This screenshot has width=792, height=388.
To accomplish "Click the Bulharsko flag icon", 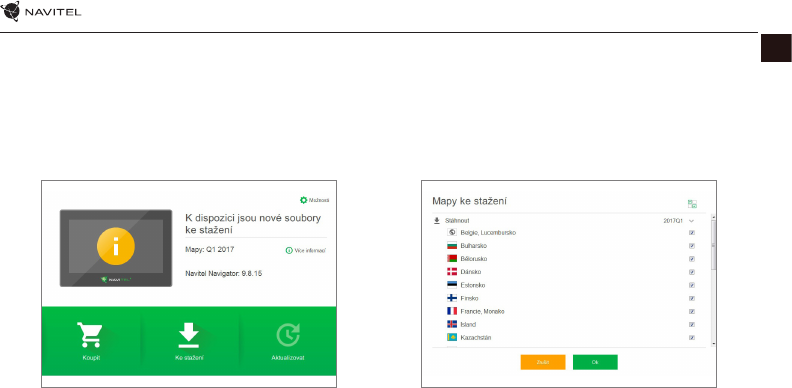I will (x=452, y=246).
